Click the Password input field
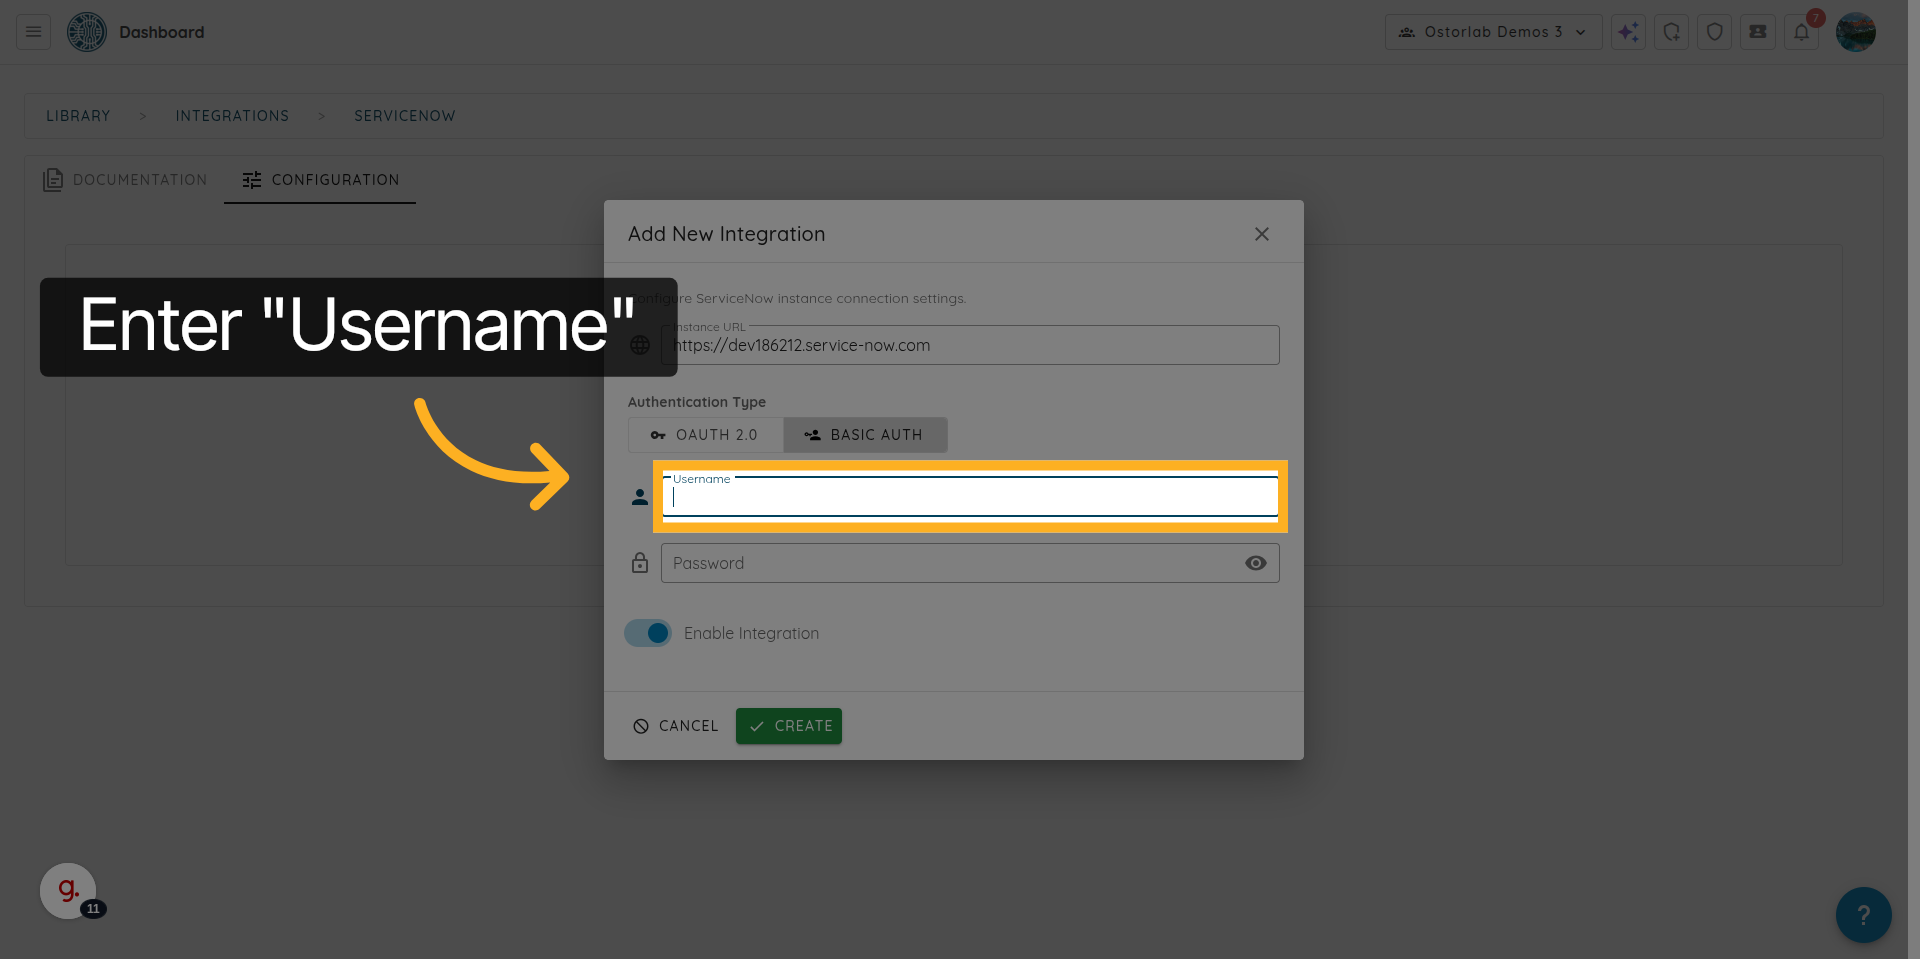This screenshot has width=1920, height=959. (x=950, y=563)
